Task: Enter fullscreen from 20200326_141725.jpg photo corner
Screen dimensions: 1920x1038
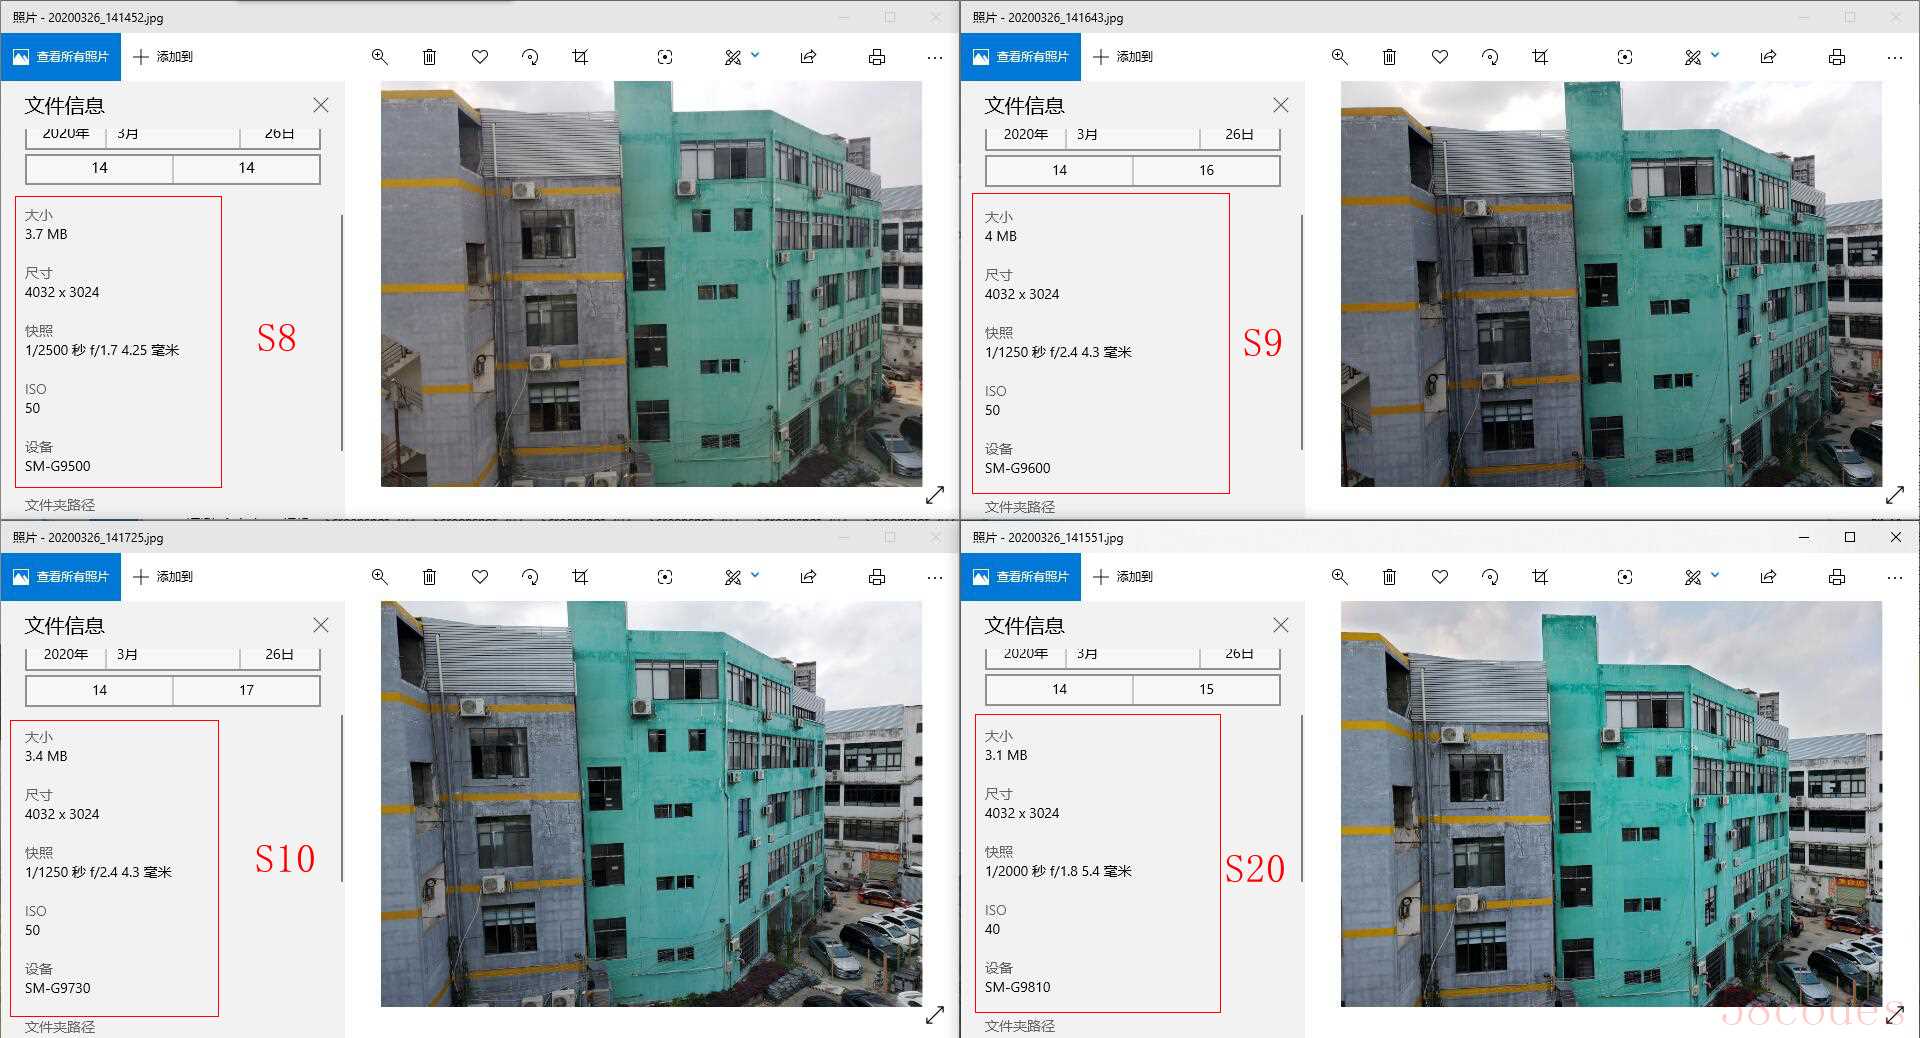Action: [x=935, y=1015]
